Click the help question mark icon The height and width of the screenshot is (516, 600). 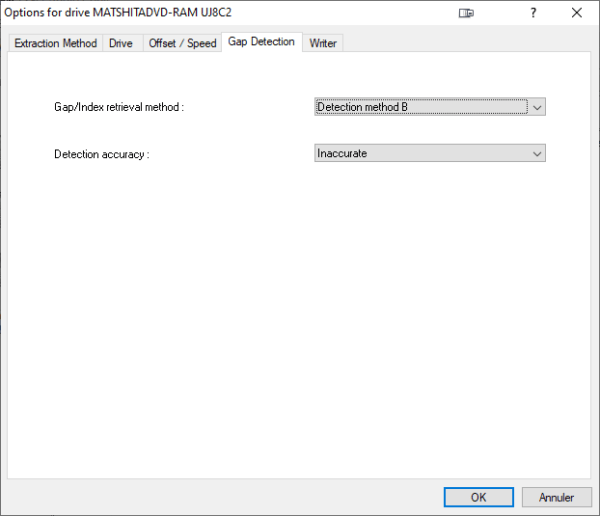533,13
